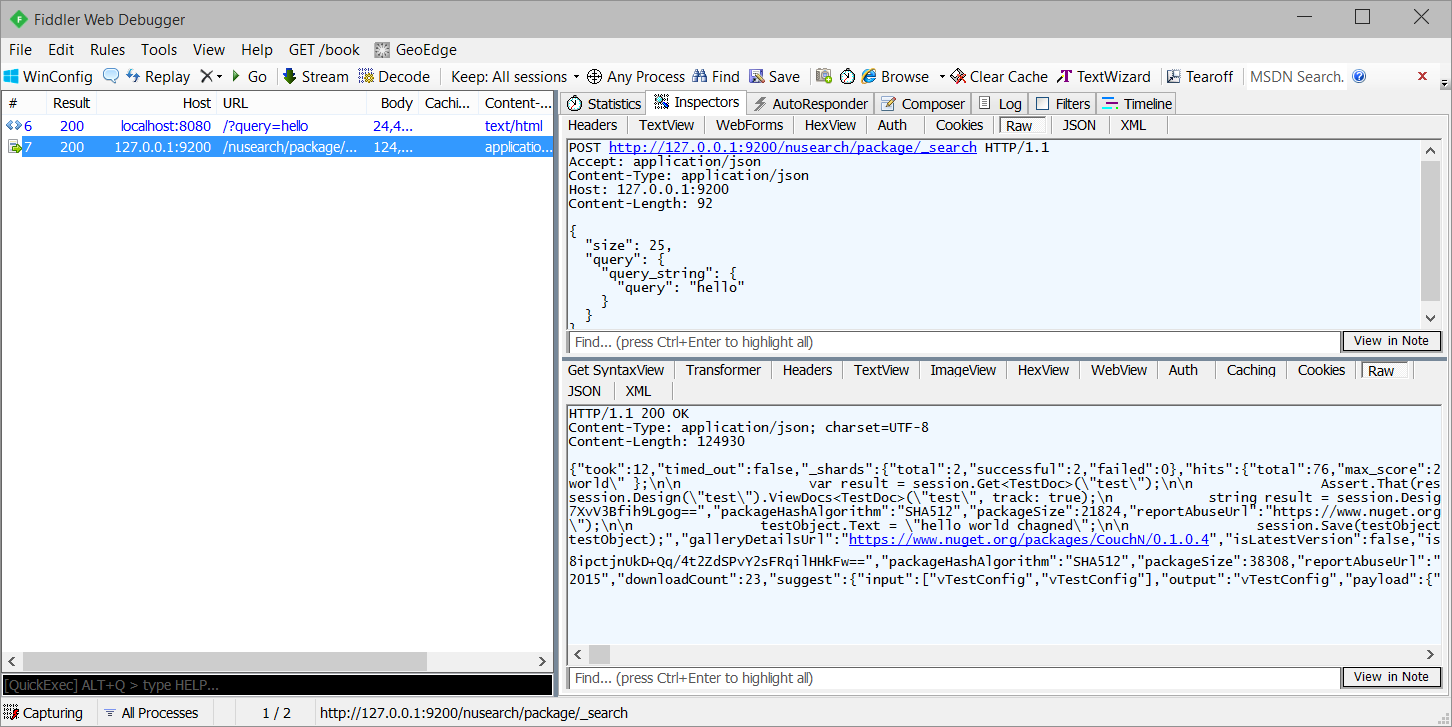Open the nusearch/package/_search request URL link

793,147
